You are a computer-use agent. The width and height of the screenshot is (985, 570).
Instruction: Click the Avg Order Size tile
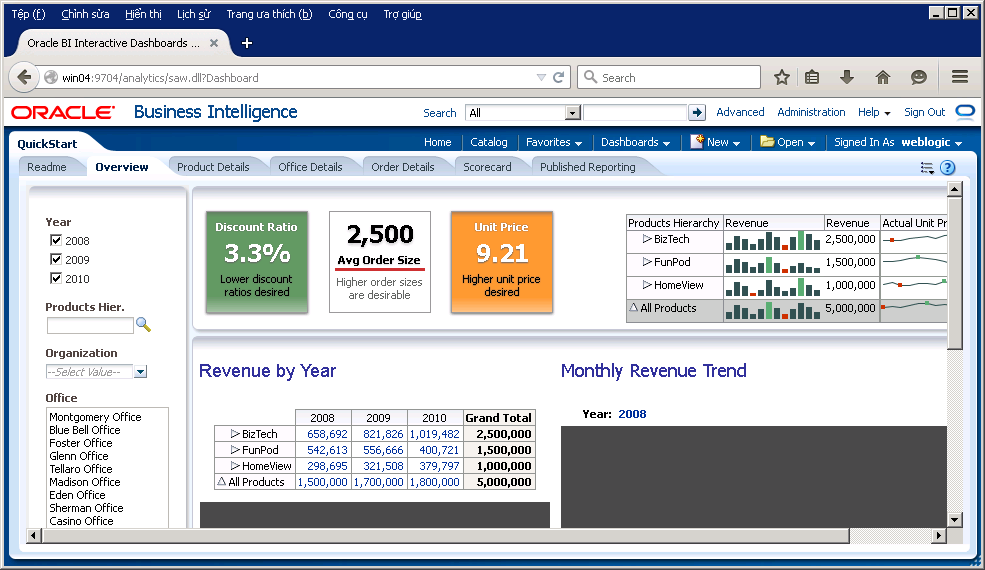click(379, 261)
